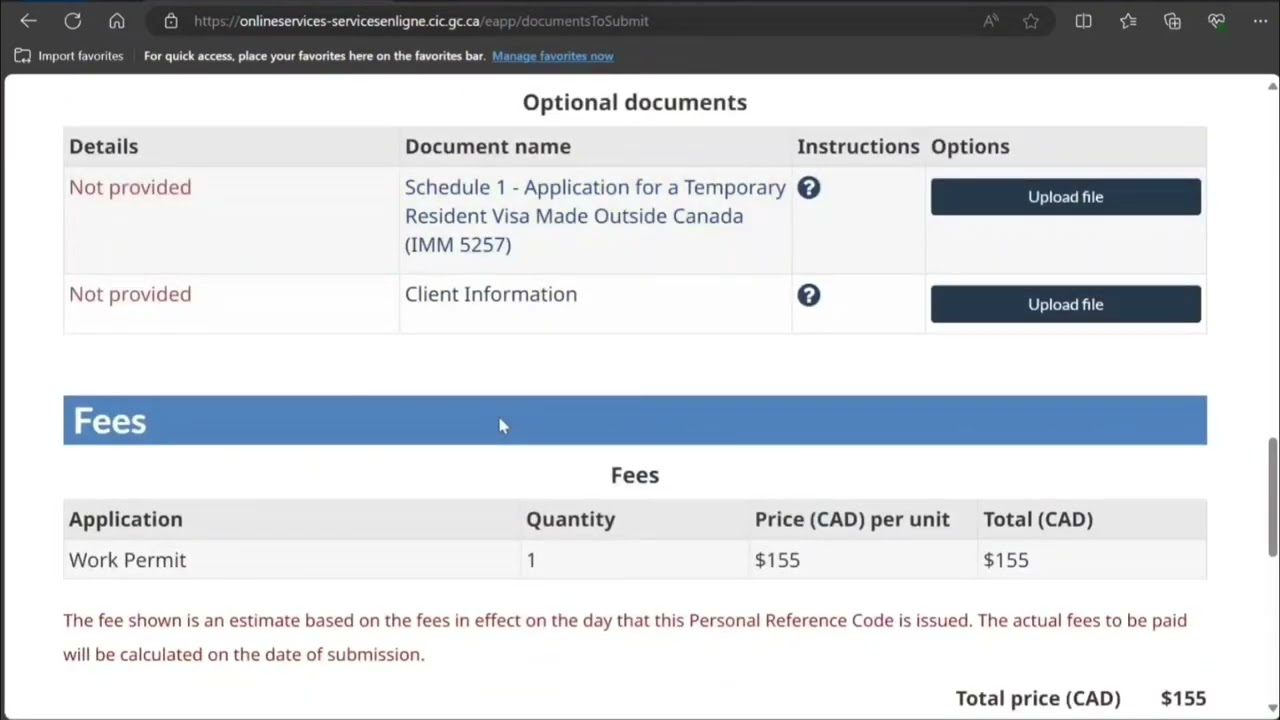Screen dimensions: 1280x720
Task: Click the 'Options' column header
Action: (x=970, y=146)
